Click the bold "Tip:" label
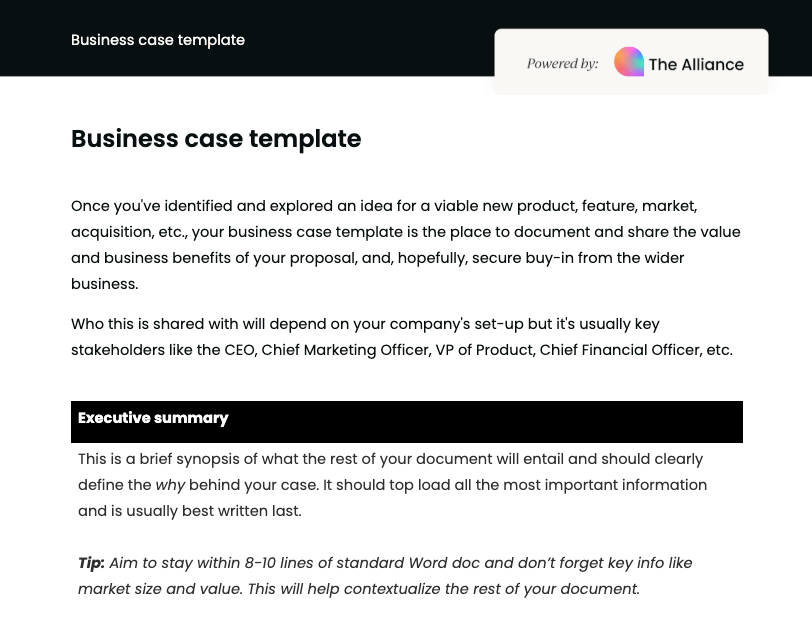Image resolution: width=812 pixels, height=636 pixels. 91,563
